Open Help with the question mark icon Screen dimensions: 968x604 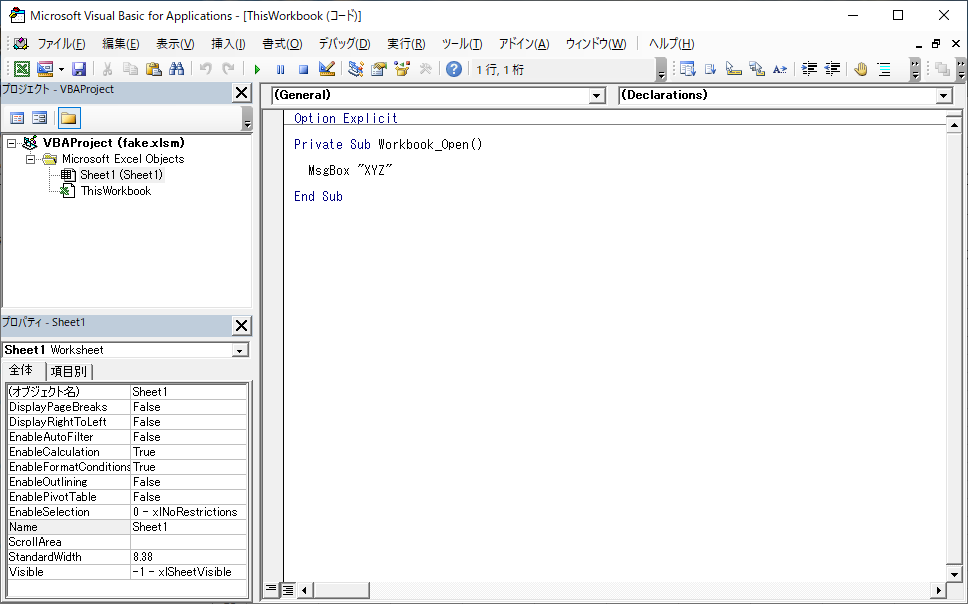coord(454,69)
